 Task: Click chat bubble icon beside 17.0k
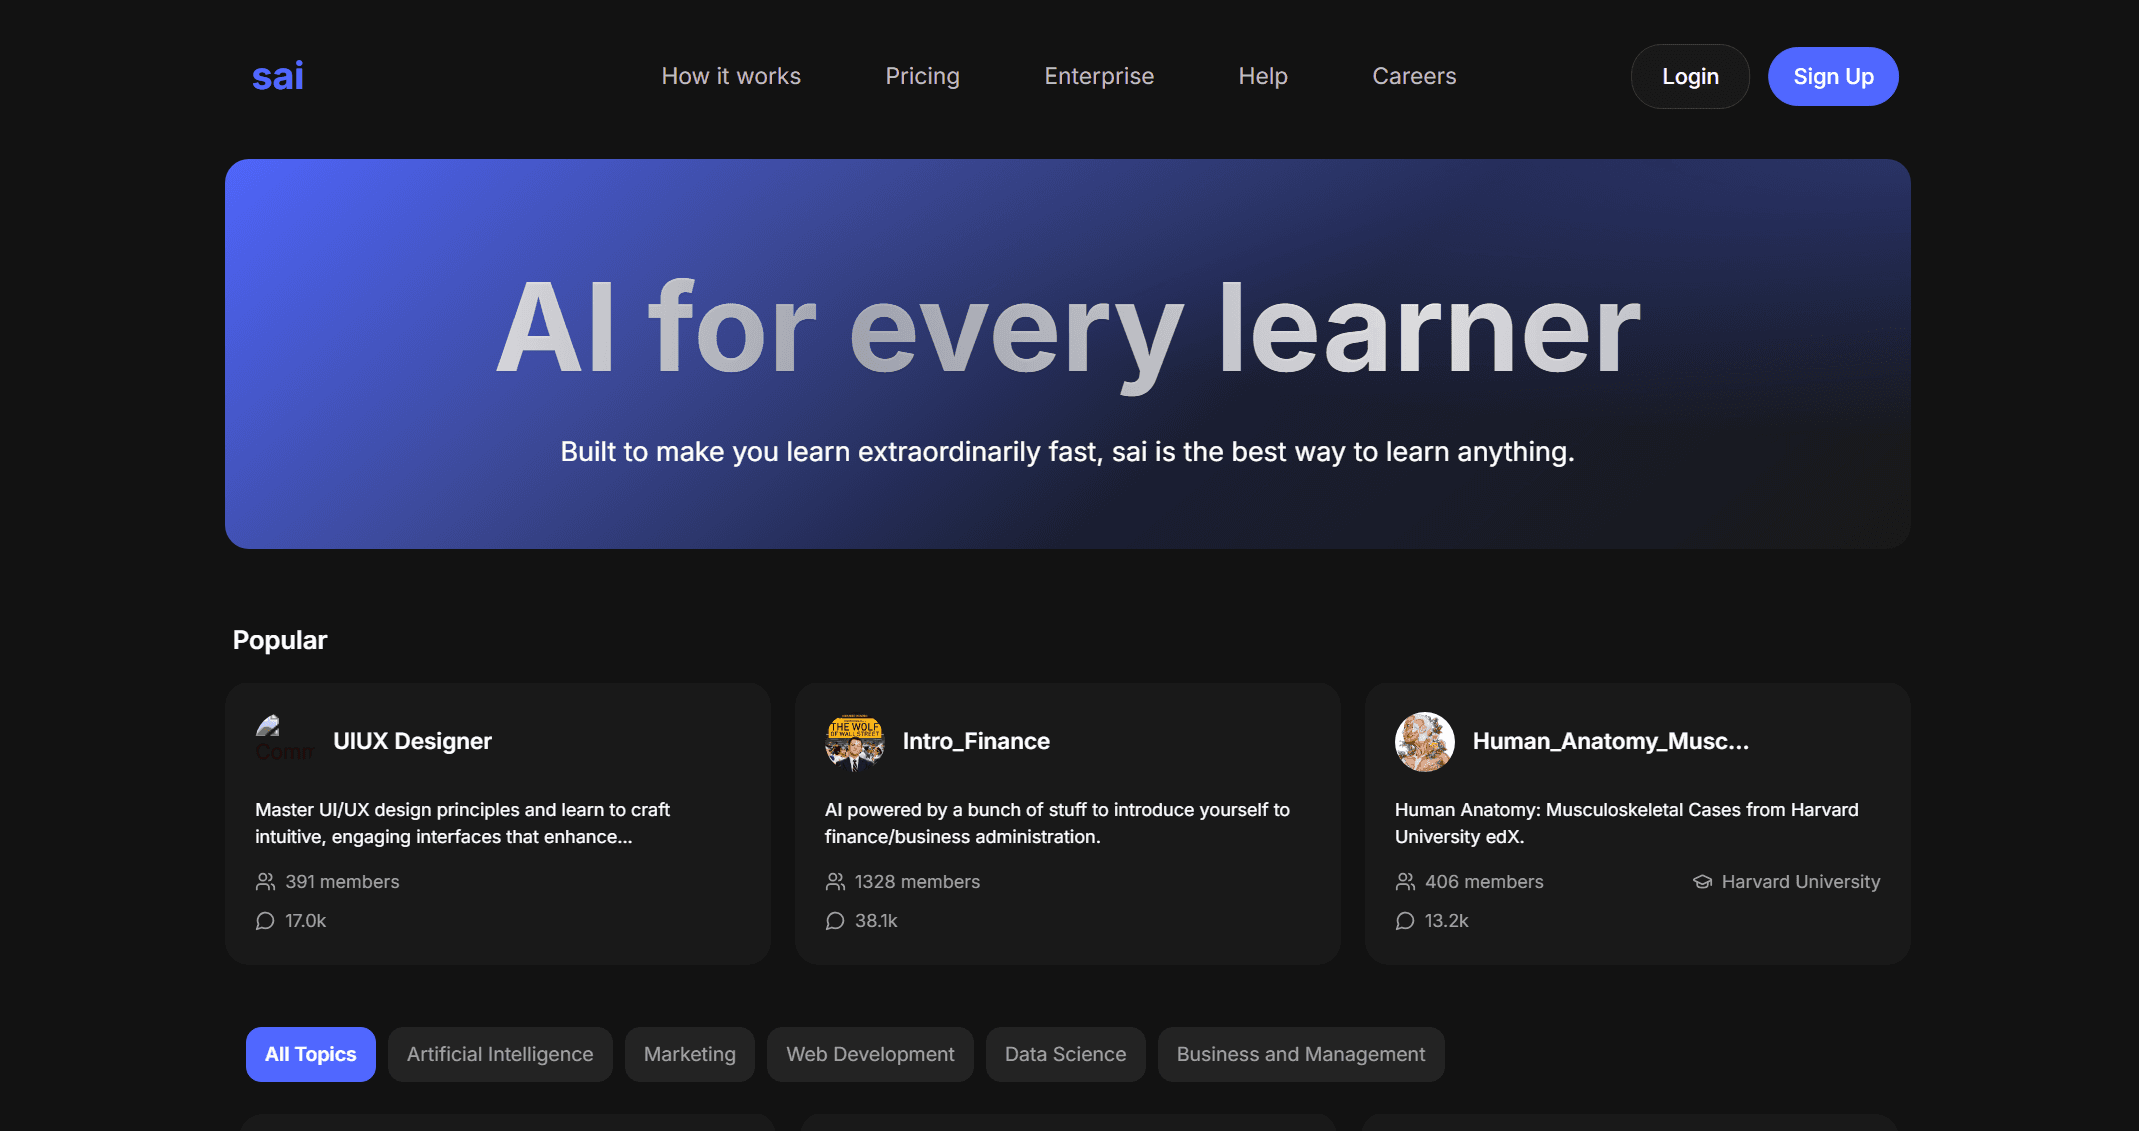coord(265,921)
